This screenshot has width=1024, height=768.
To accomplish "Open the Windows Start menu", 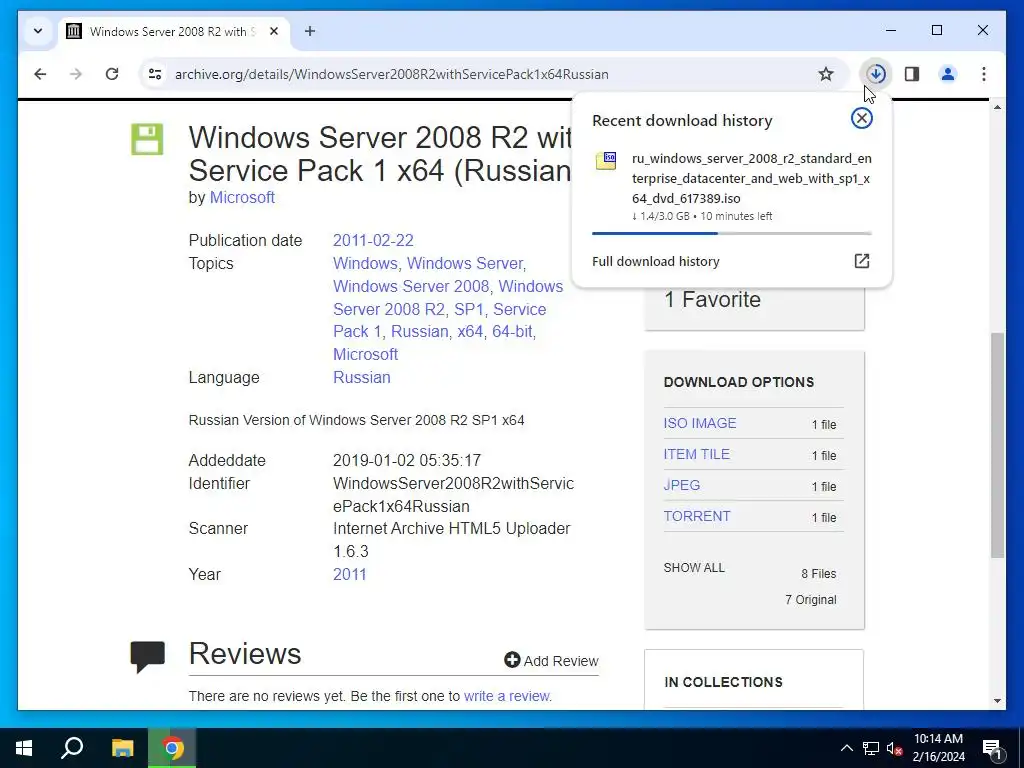I will [x=24, y=748].
